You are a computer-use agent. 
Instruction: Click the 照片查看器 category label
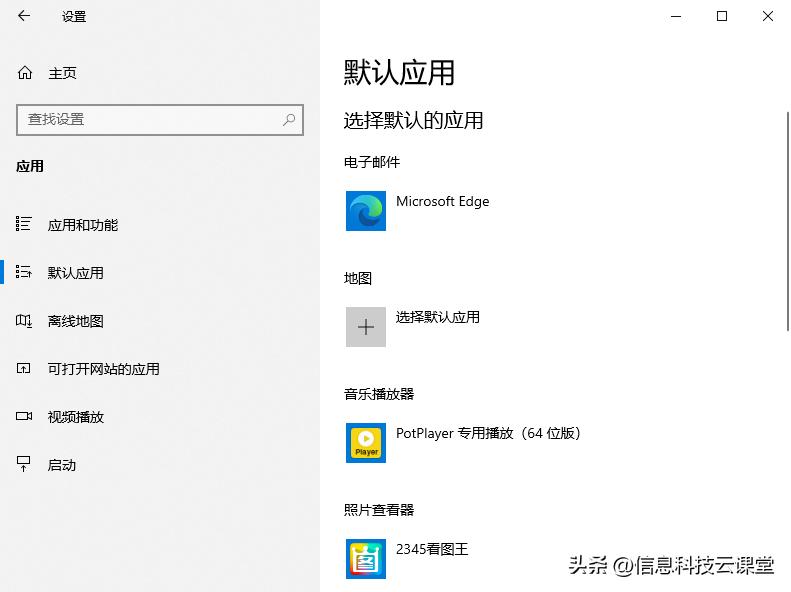pyautogui.click(x=379, y=510)
